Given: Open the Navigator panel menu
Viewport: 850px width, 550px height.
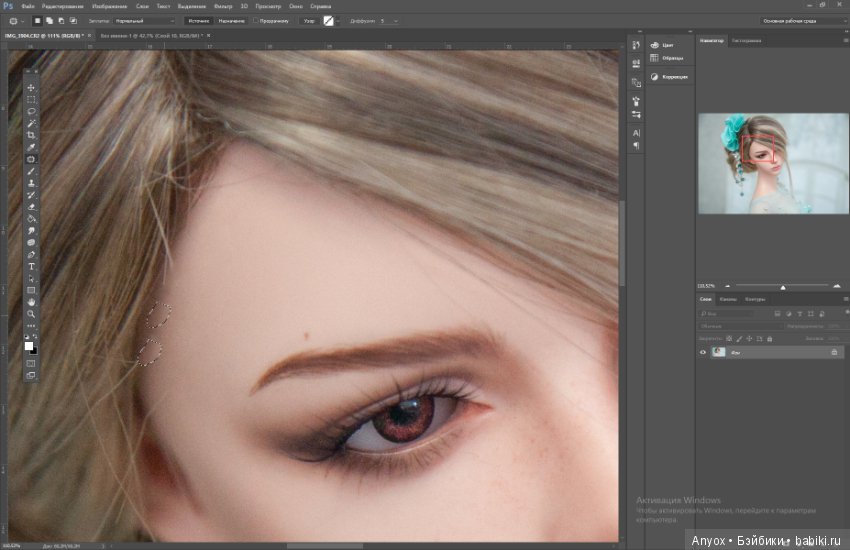Looking at the screenshot, I should [845, 40].
